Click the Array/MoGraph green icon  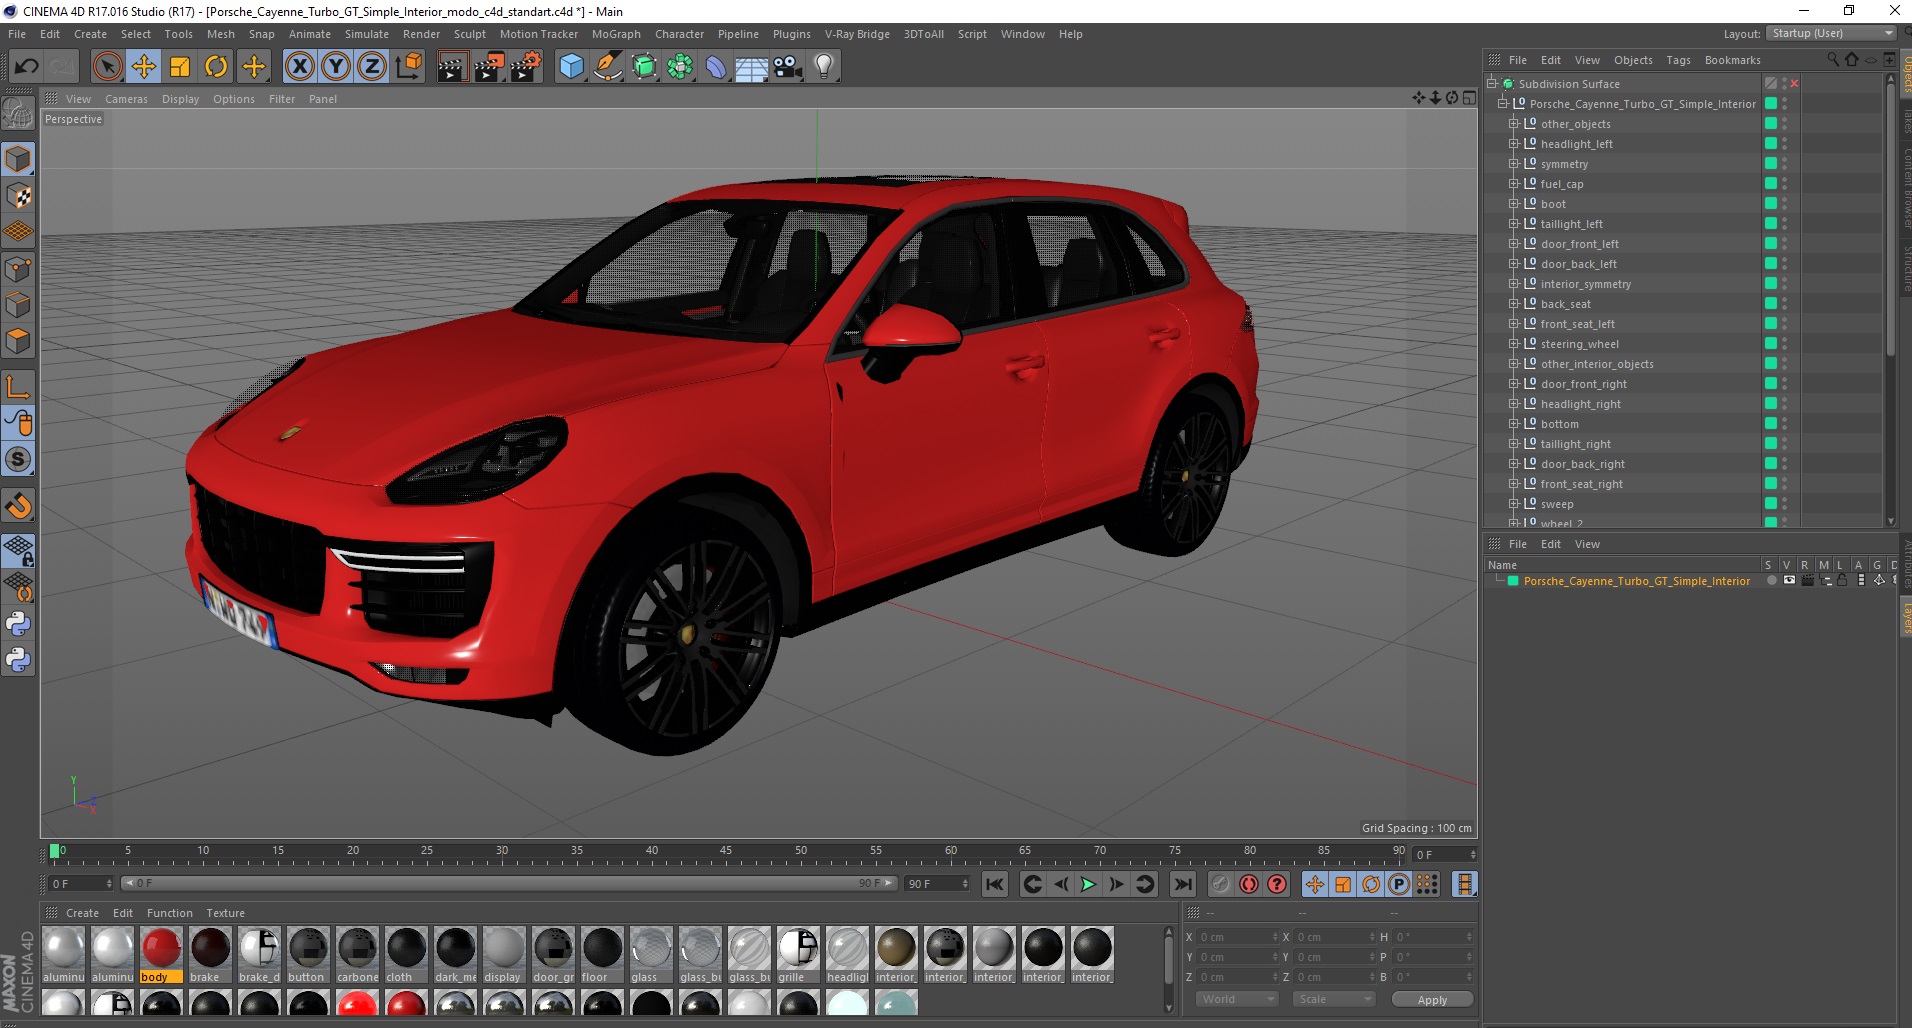[680, 67]
